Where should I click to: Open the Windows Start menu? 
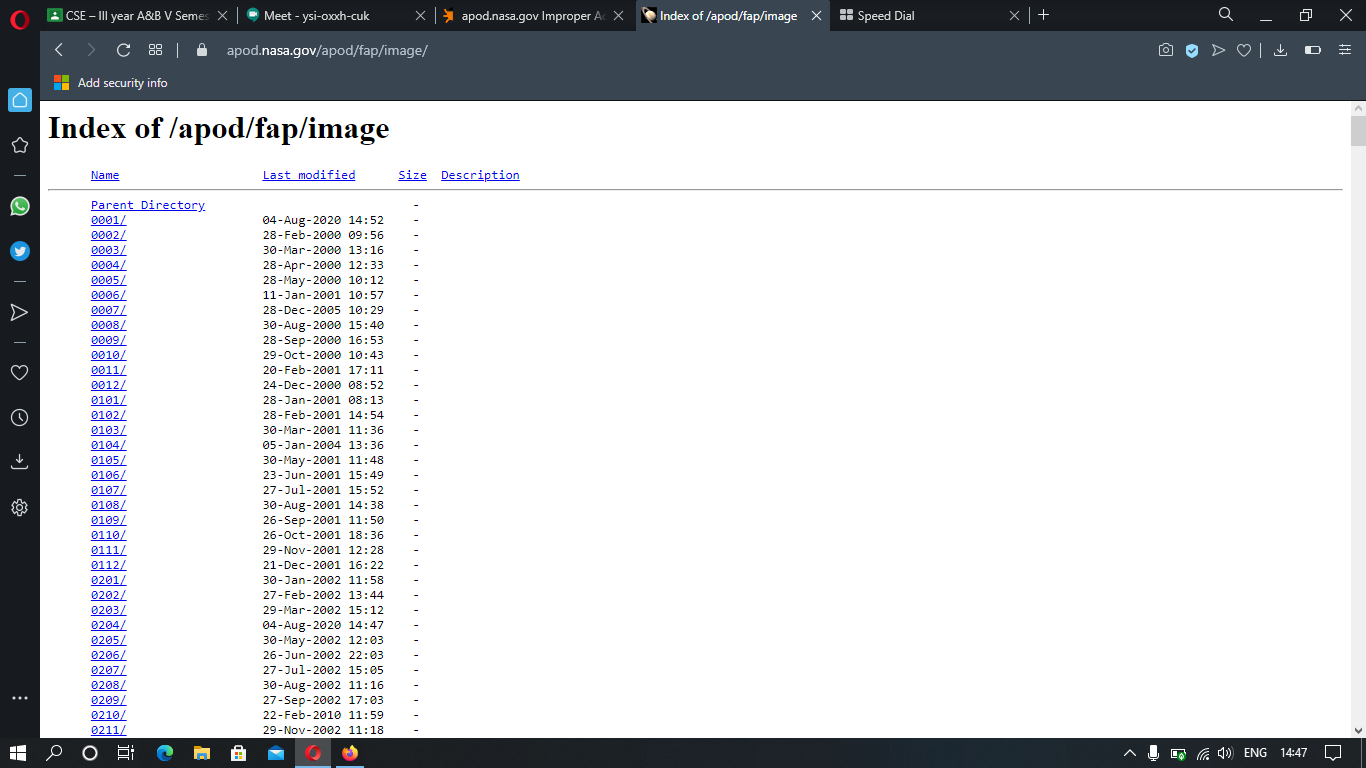(x=18, y=753)
